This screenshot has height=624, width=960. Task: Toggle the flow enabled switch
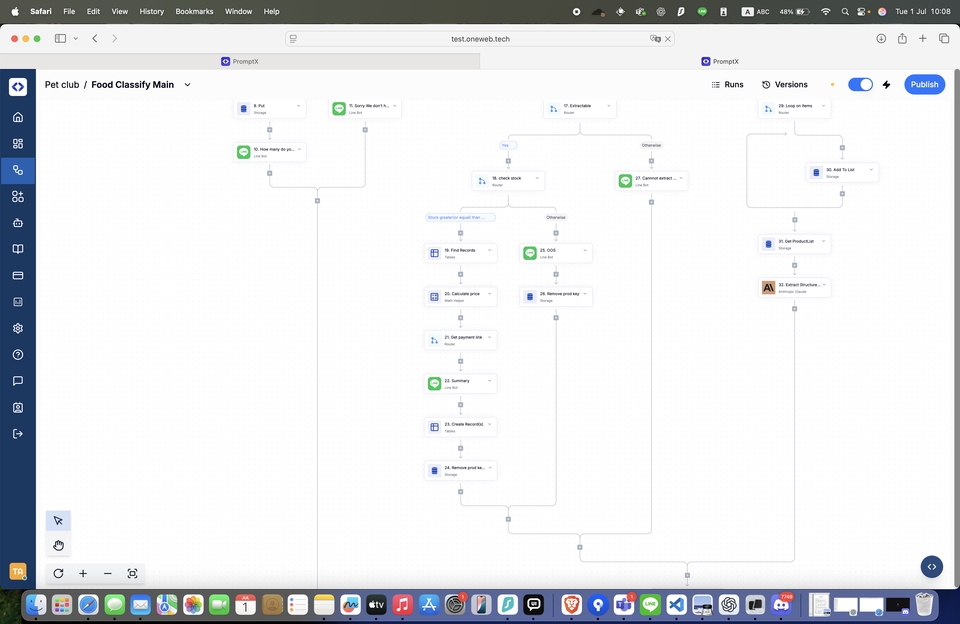tap(860, 85)
